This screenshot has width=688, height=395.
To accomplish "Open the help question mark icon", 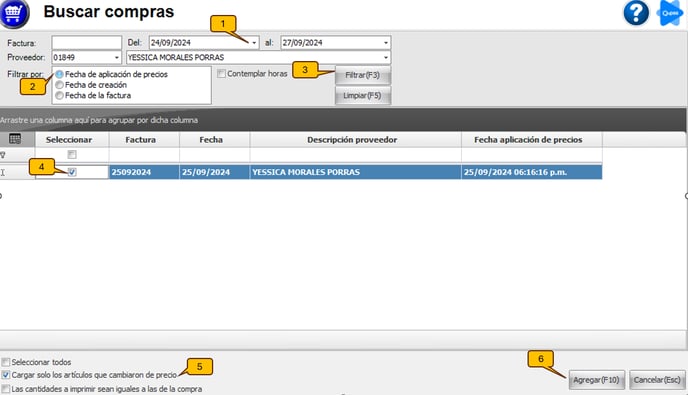I will (x=636, y=13).
